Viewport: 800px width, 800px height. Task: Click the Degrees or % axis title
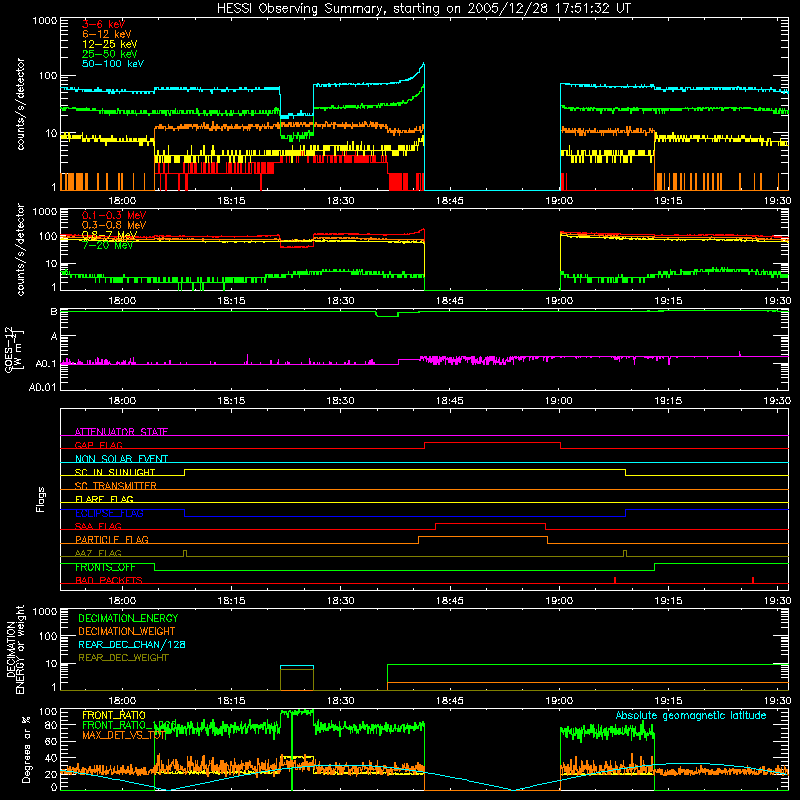point(27,749)
